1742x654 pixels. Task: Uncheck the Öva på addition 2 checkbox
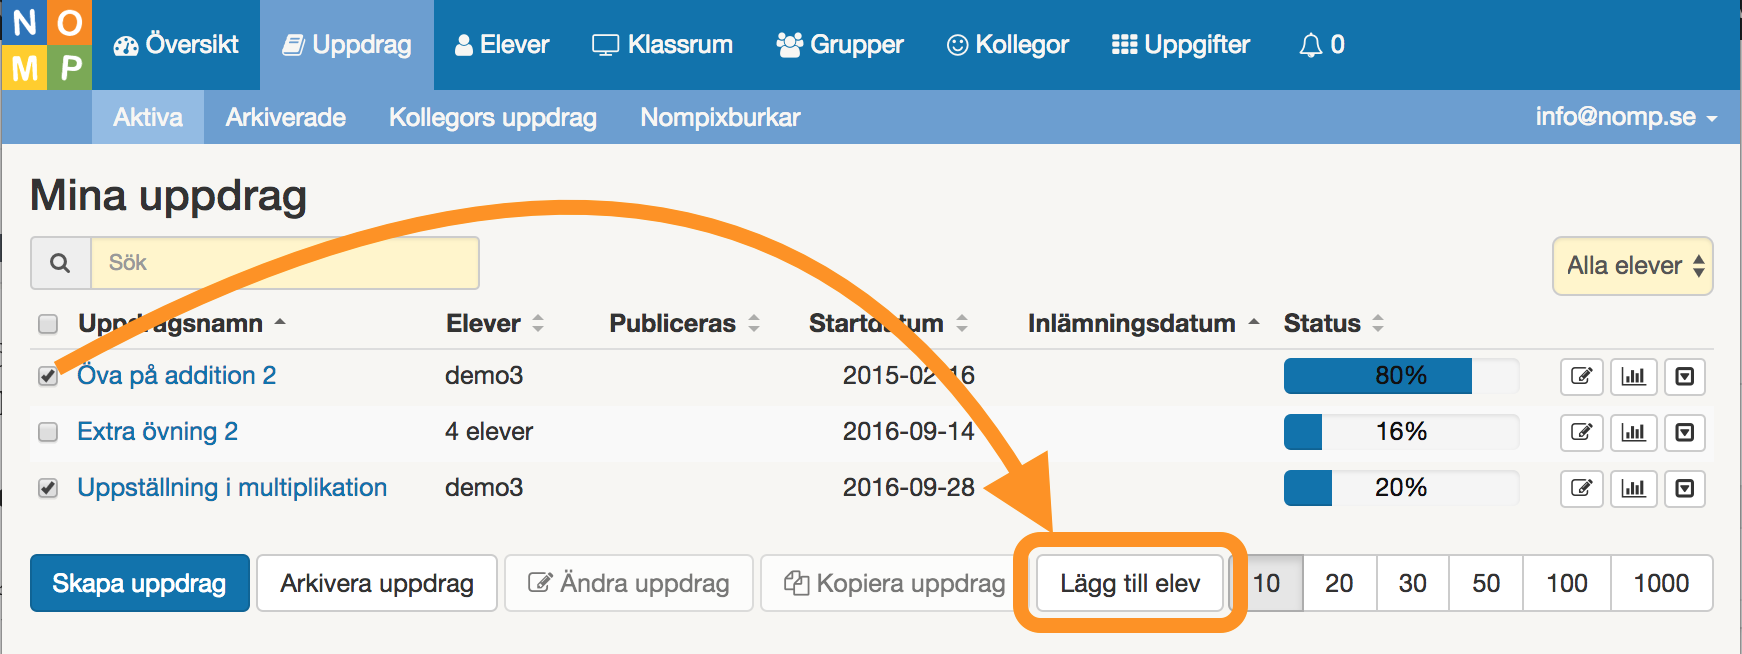coord(48,376)
